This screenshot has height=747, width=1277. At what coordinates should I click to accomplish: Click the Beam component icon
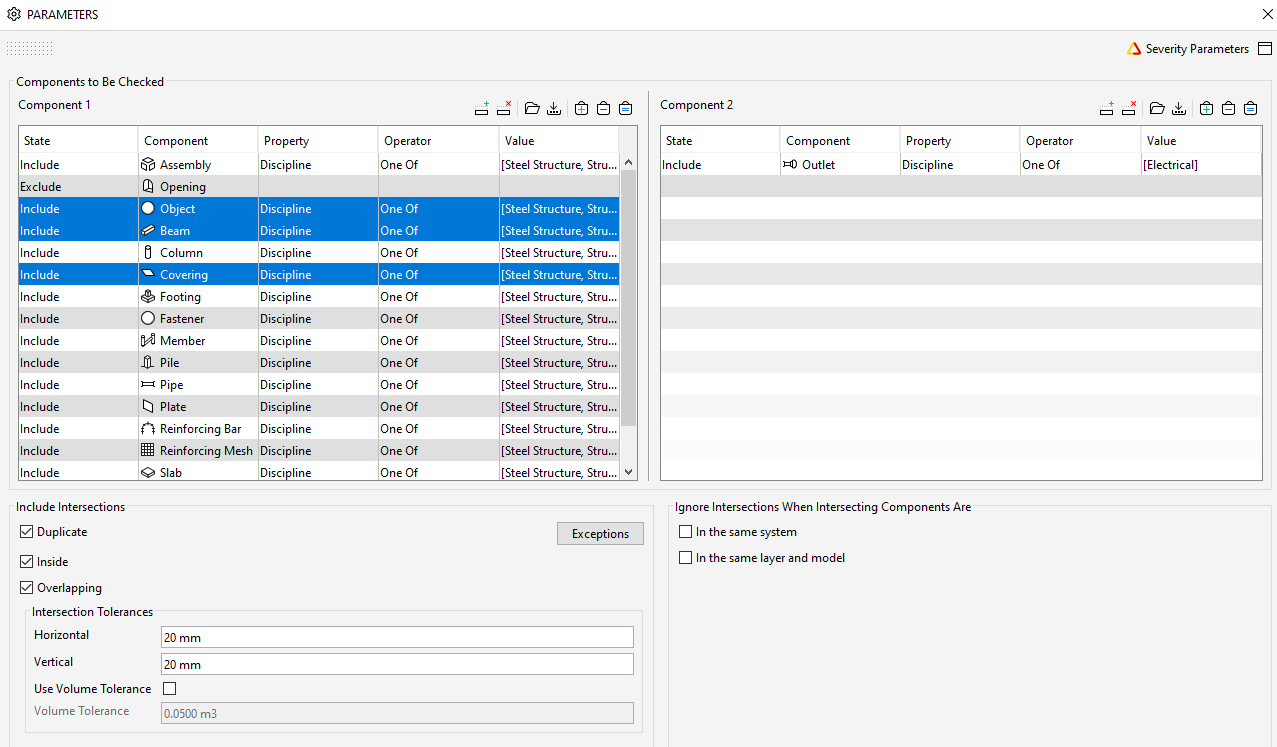pyautogui.click(x=148, y=231)
